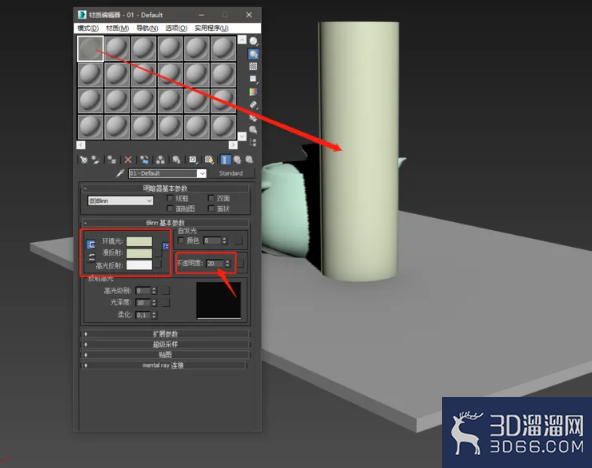Click the map button beside 漫反射 swatch
Viewport: 592px width, 468px height.
coord(158,253)
